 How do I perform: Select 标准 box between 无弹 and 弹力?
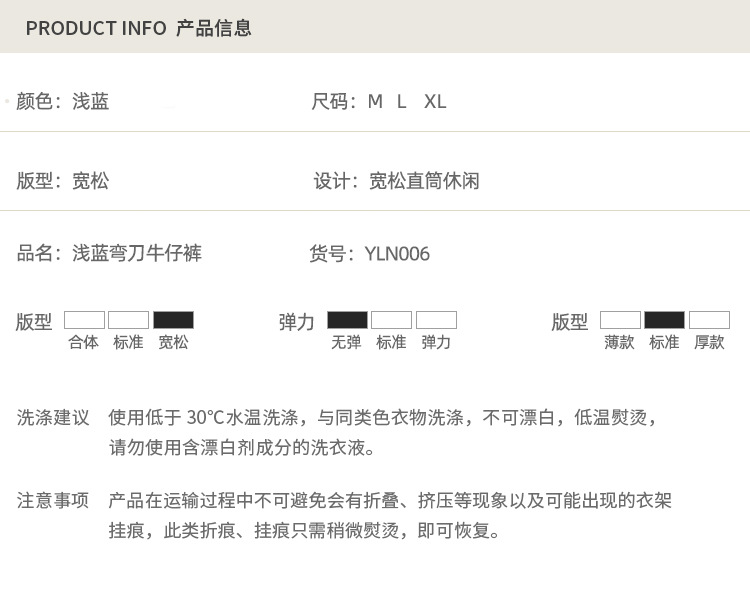(x=391, y=320)
